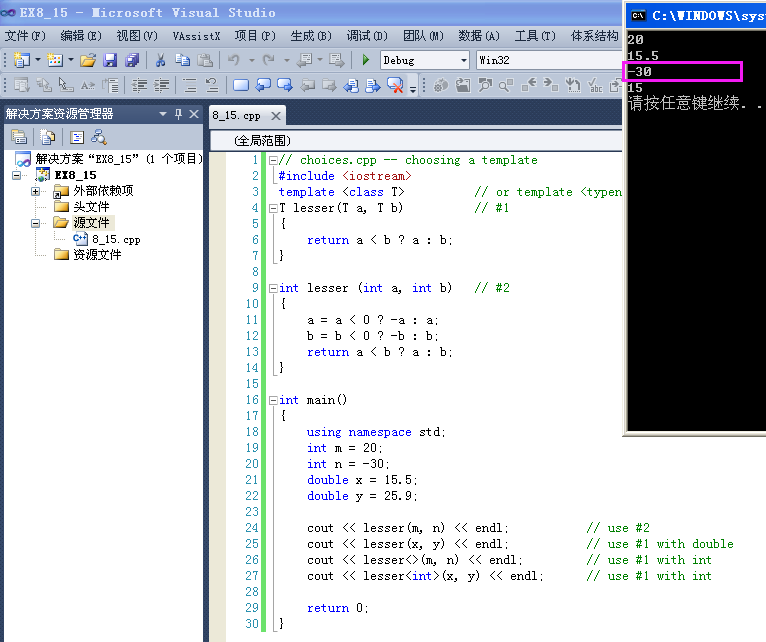766x642 pixels.
Task: Go to Next Bookmark icon
Action: 285,86
